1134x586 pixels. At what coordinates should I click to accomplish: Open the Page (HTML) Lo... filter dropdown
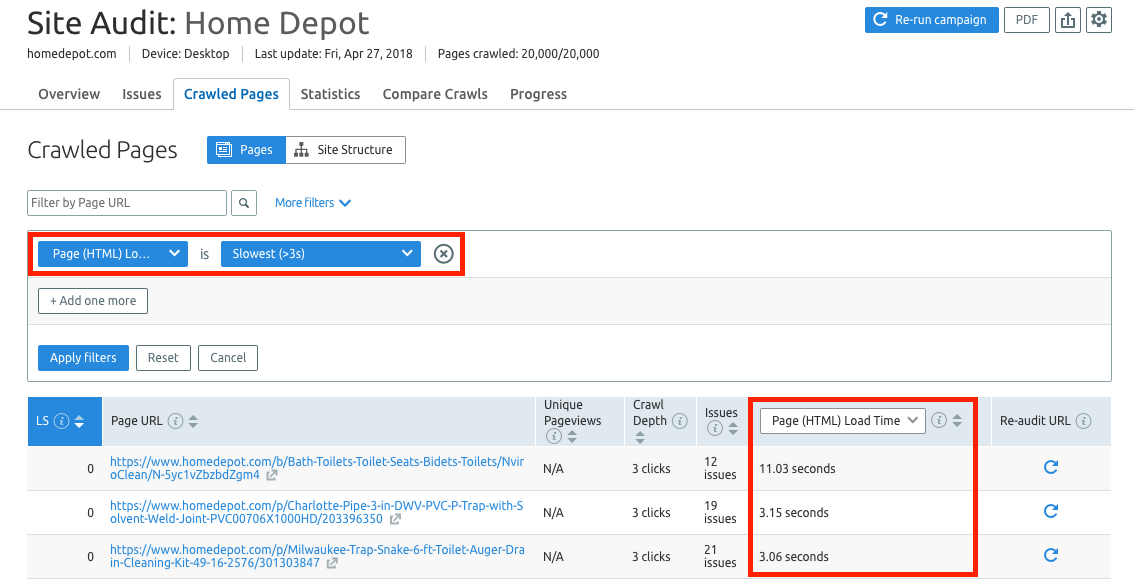pos(113,254)
